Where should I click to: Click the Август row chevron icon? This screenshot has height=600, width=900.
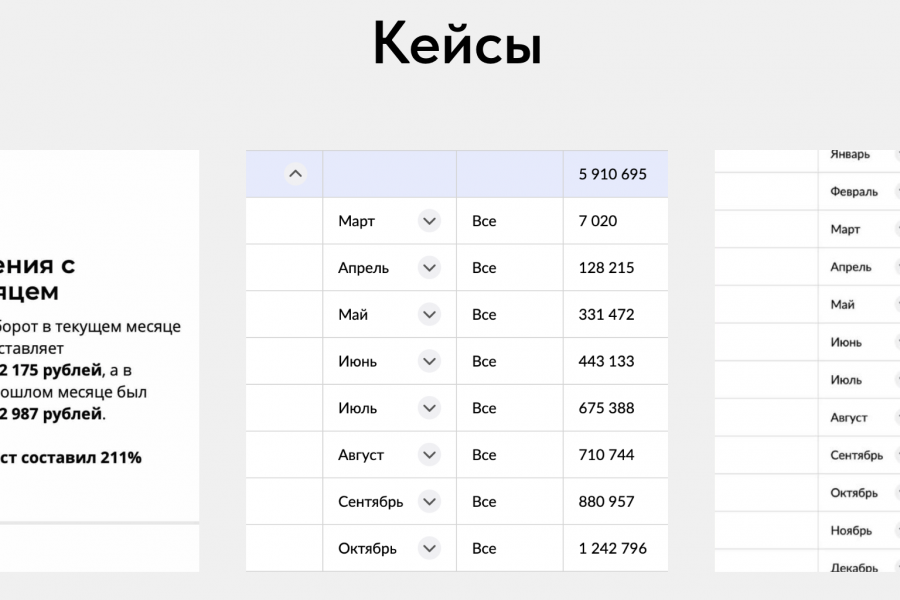click(429, 454)
